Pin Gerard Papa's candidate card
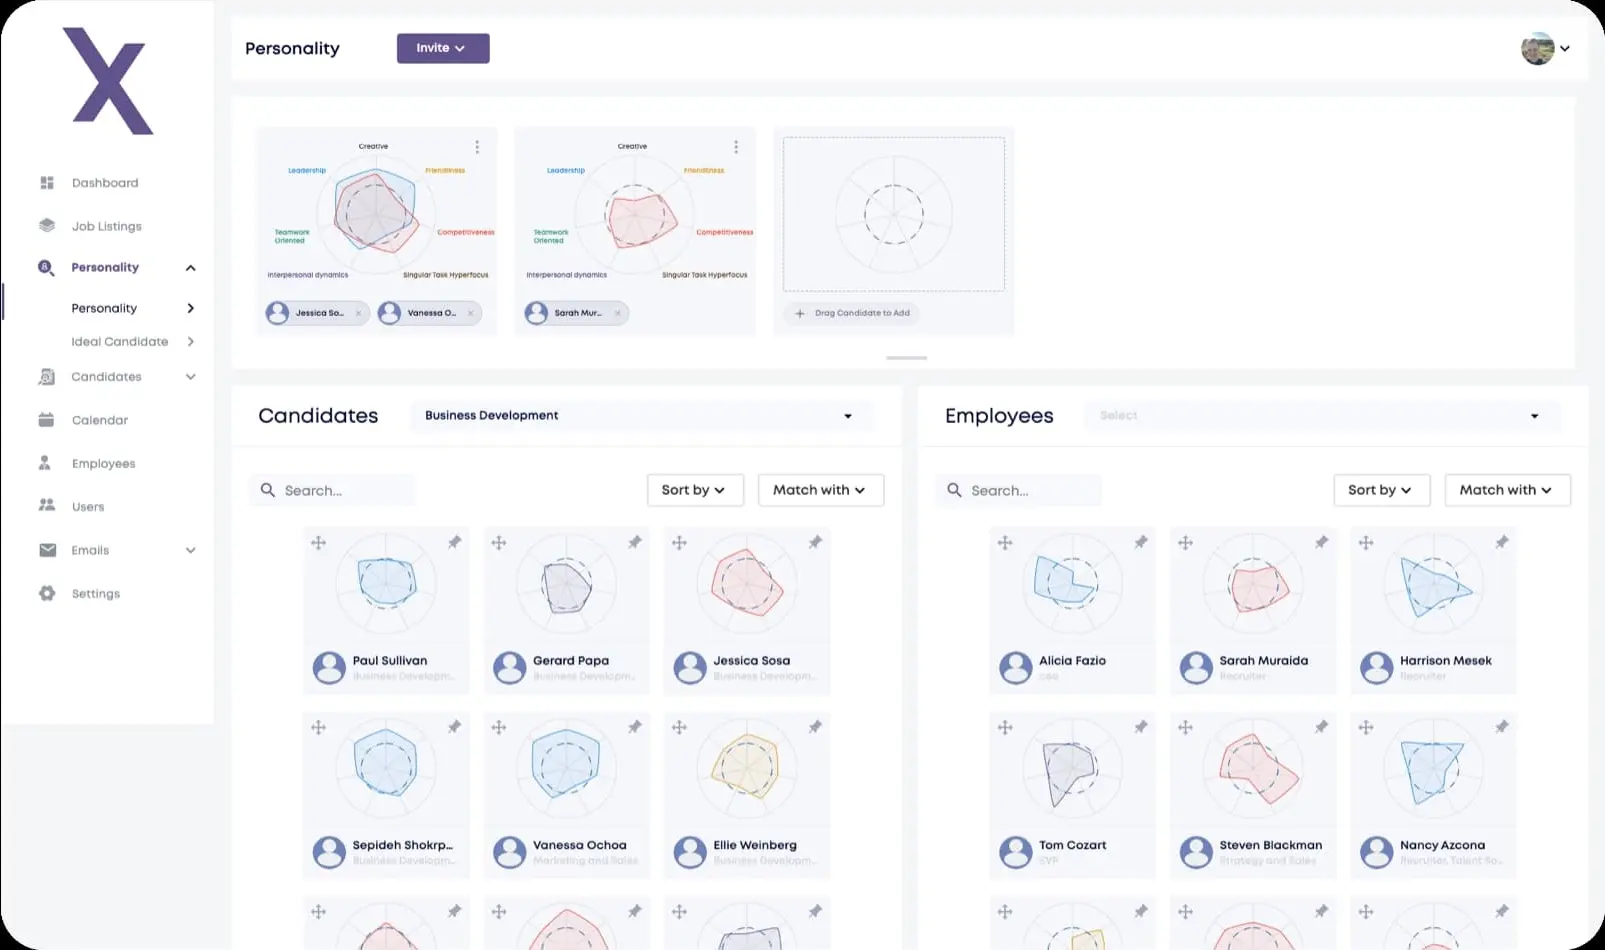Screen dimensions: 1605x950 (634, 542)
